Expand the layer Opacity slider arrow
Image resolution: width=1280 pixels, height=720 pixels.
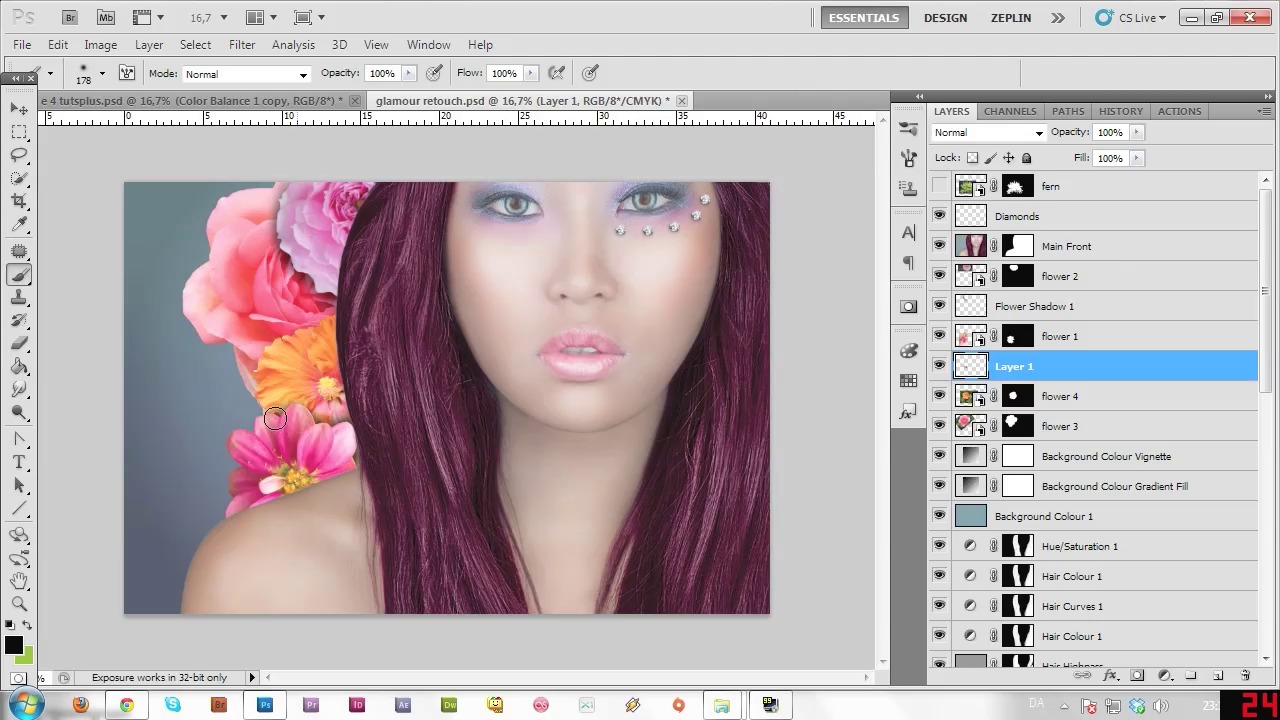tap(1136, 132)
